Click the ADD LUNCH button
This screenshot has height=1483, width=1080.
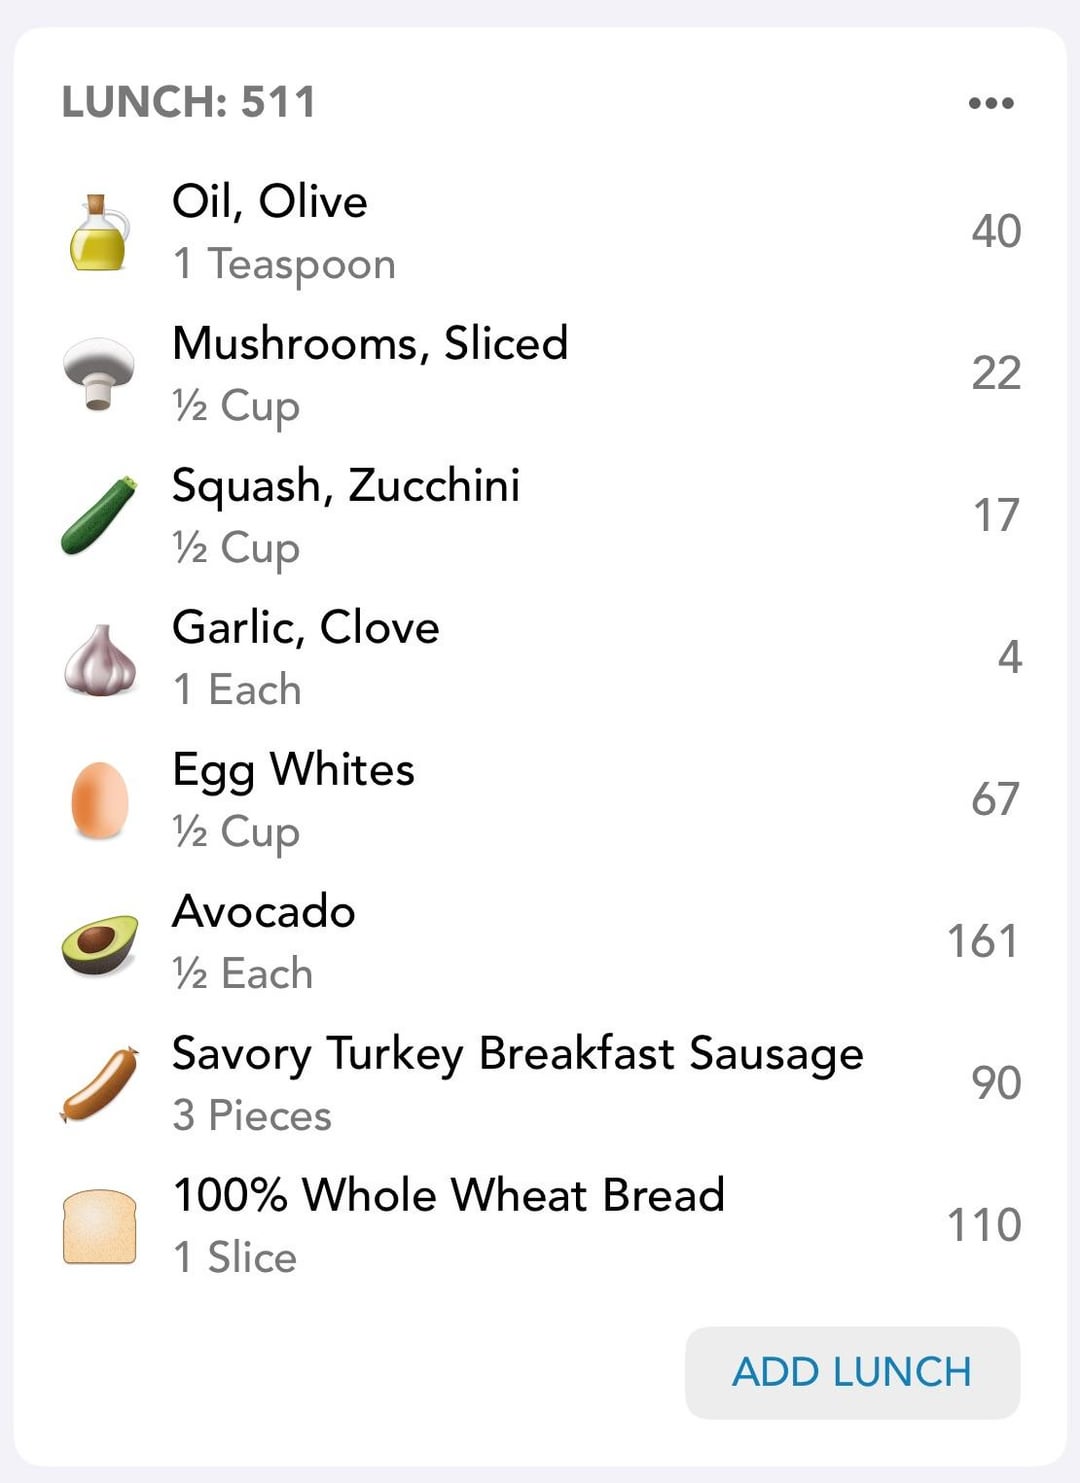[852, 1372]
